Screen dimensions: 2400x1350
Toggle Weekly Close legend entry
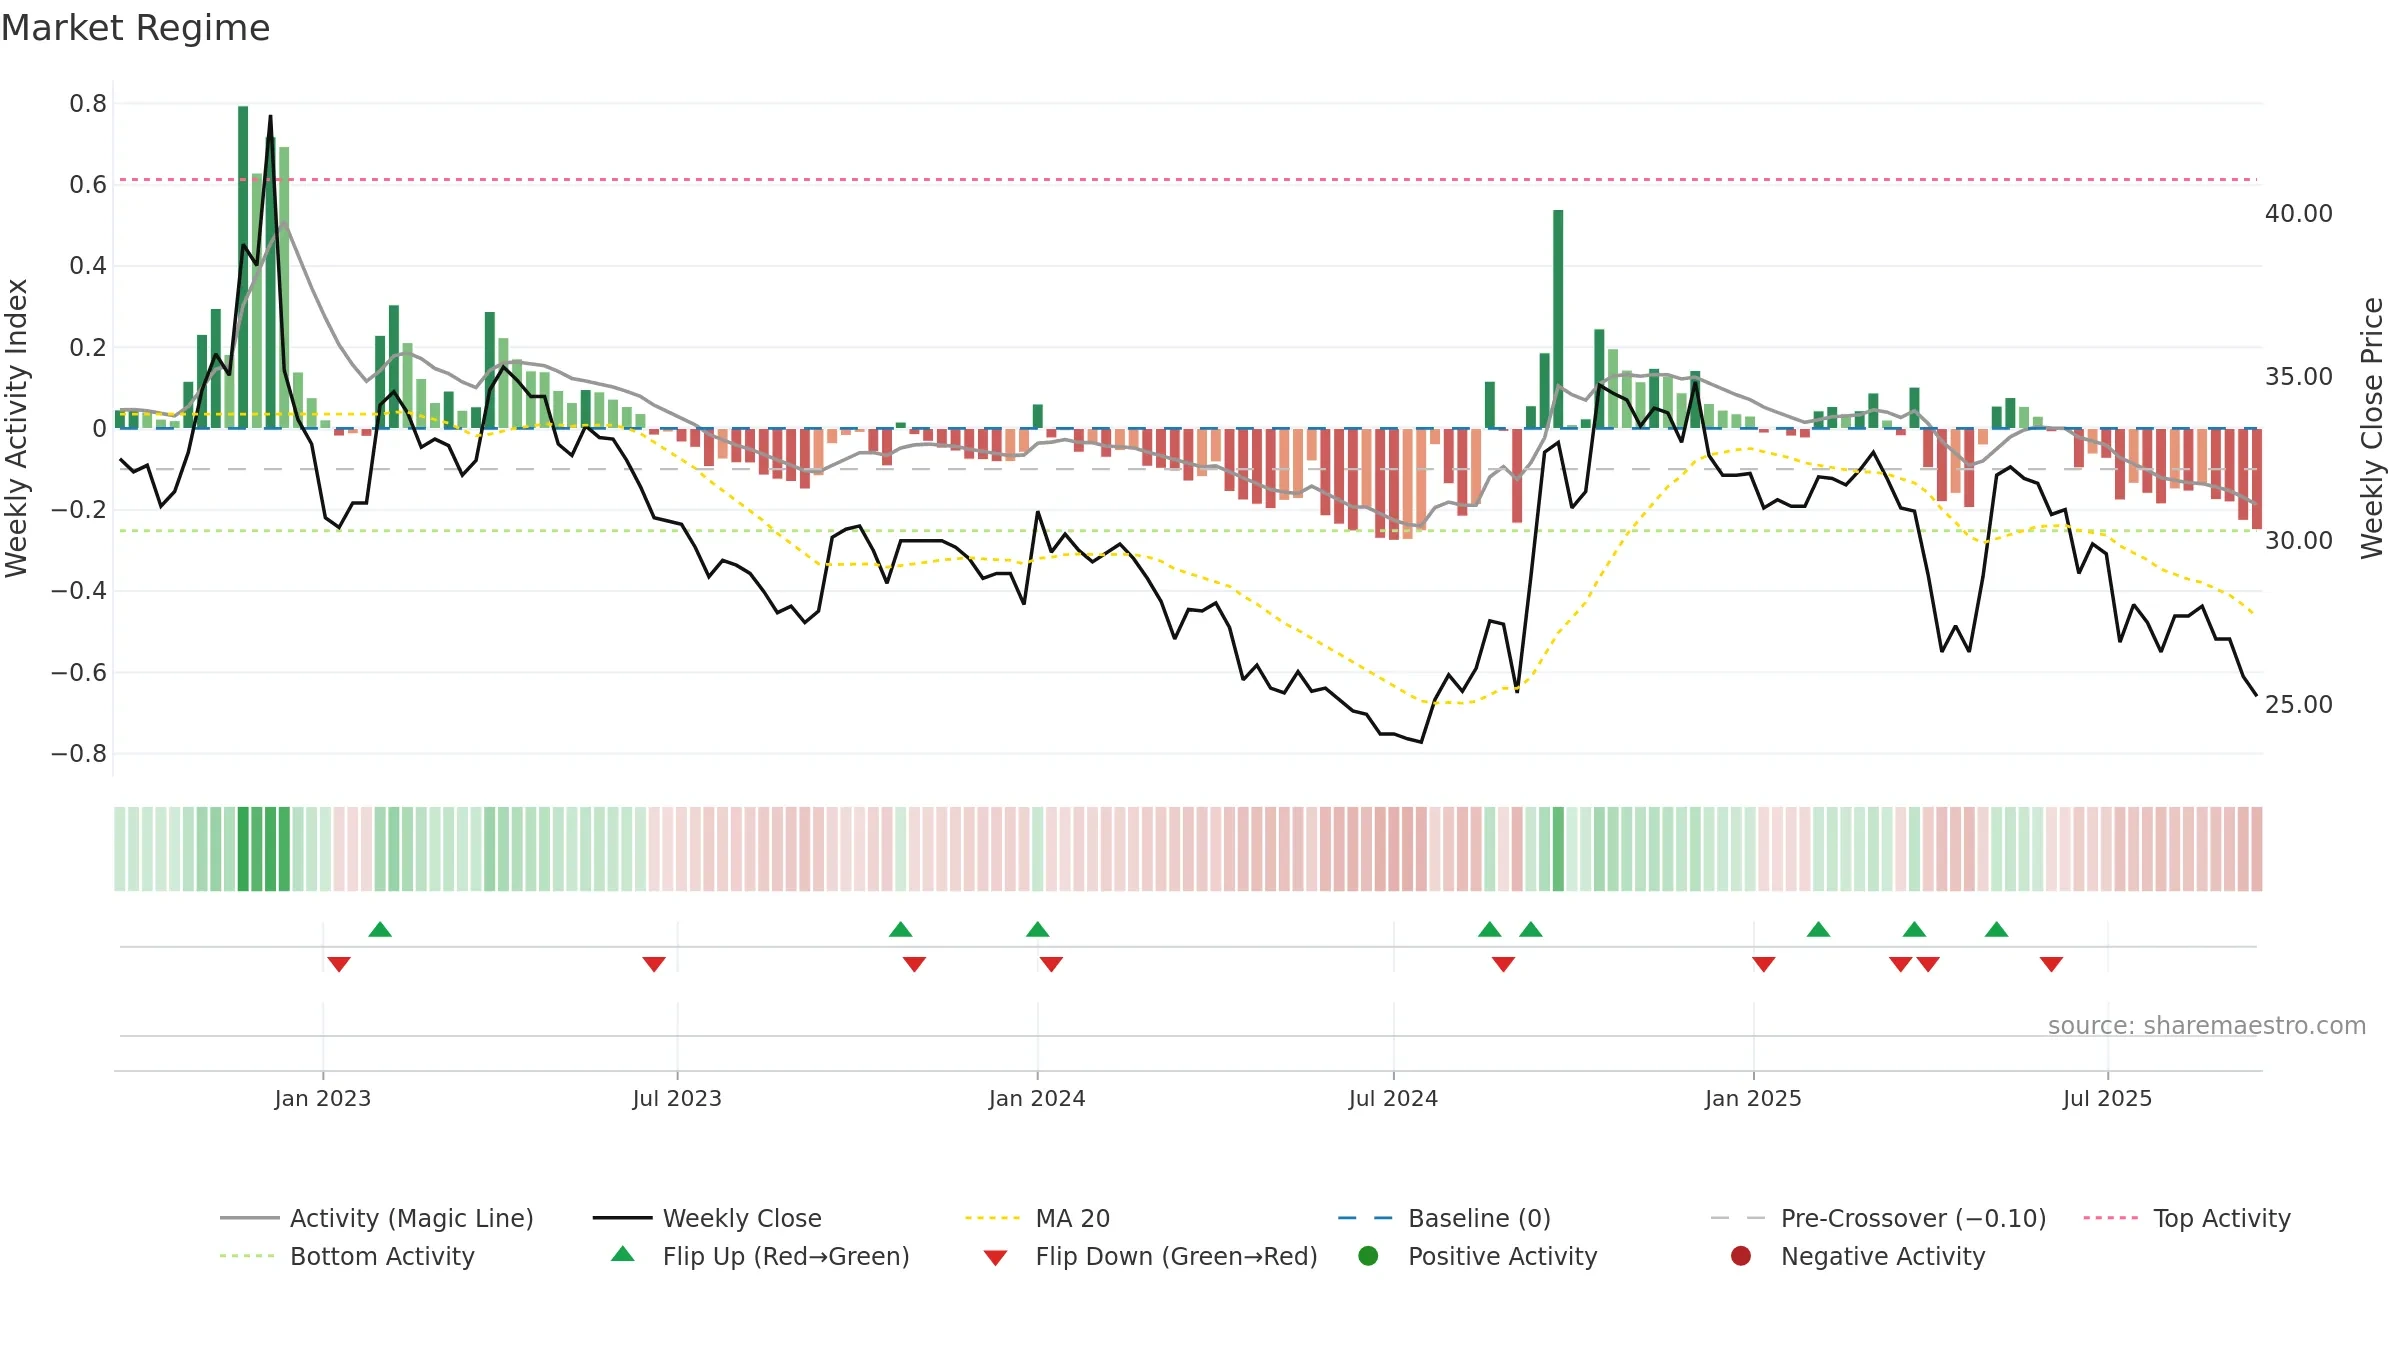[x=707, y=1218]
